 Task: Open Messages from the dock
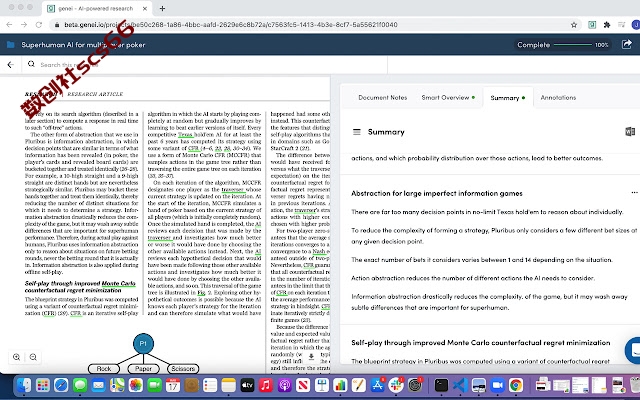pyautogui.click(x=80, y=385)
